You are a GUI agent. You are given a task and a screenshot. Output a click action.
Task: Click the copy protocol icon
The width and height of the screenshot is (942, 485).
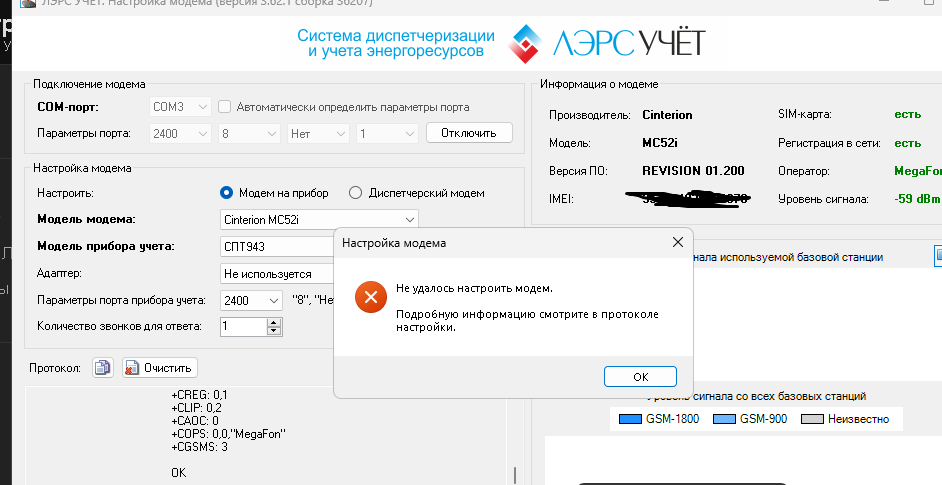(103, 368)
